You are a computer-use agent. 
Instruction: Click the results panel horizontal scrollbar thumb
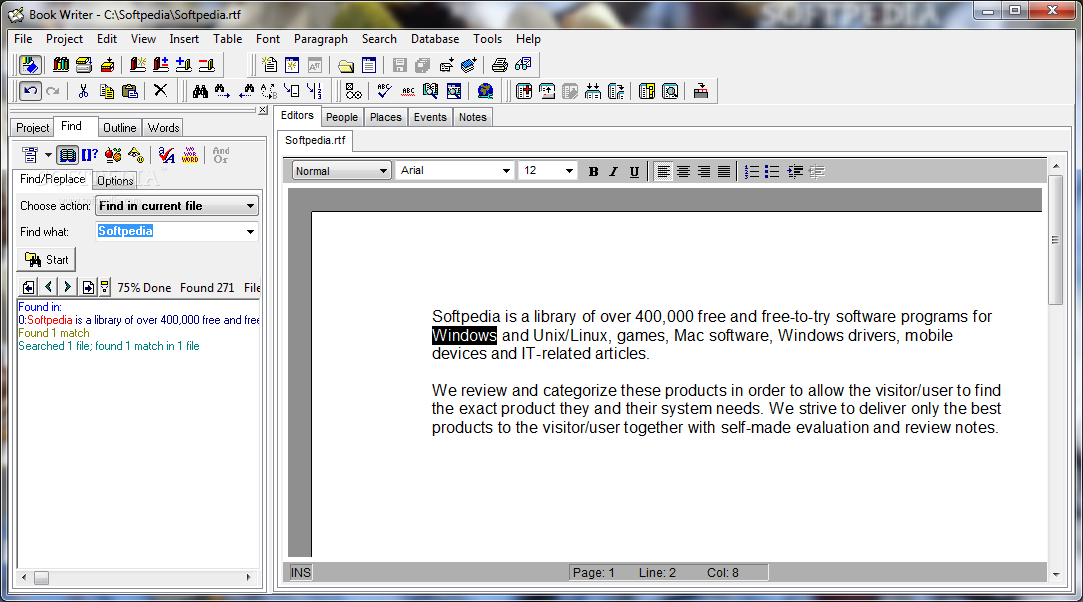[41, 577]
